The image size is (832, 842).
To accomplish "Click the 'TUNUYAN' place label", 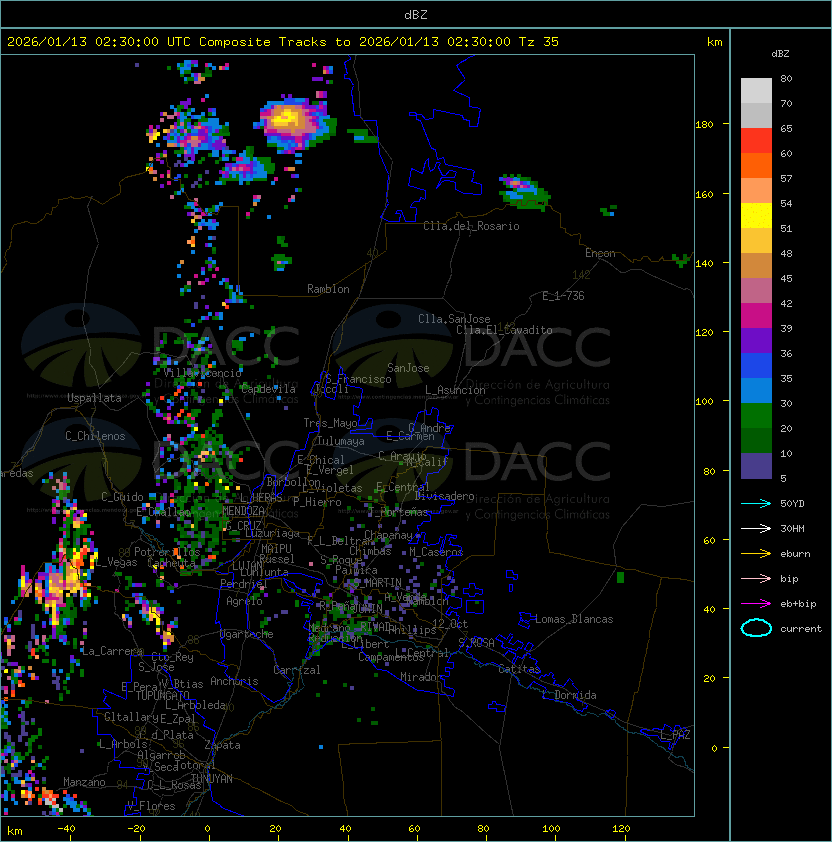I will 212,779.
